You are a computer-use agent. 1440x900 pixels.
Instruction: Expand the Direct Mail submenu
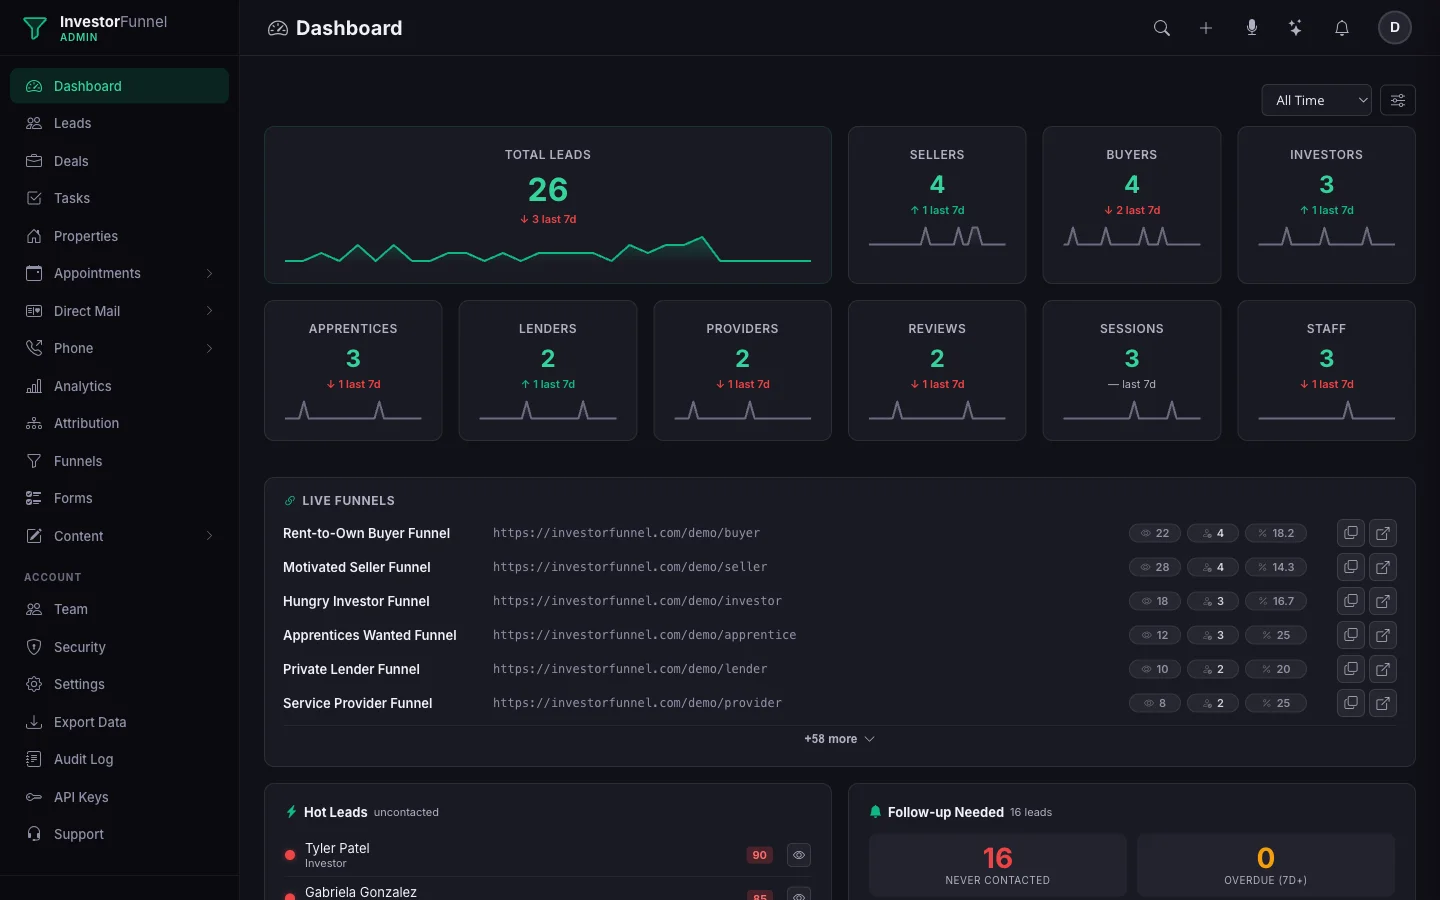tap(209, 311)
